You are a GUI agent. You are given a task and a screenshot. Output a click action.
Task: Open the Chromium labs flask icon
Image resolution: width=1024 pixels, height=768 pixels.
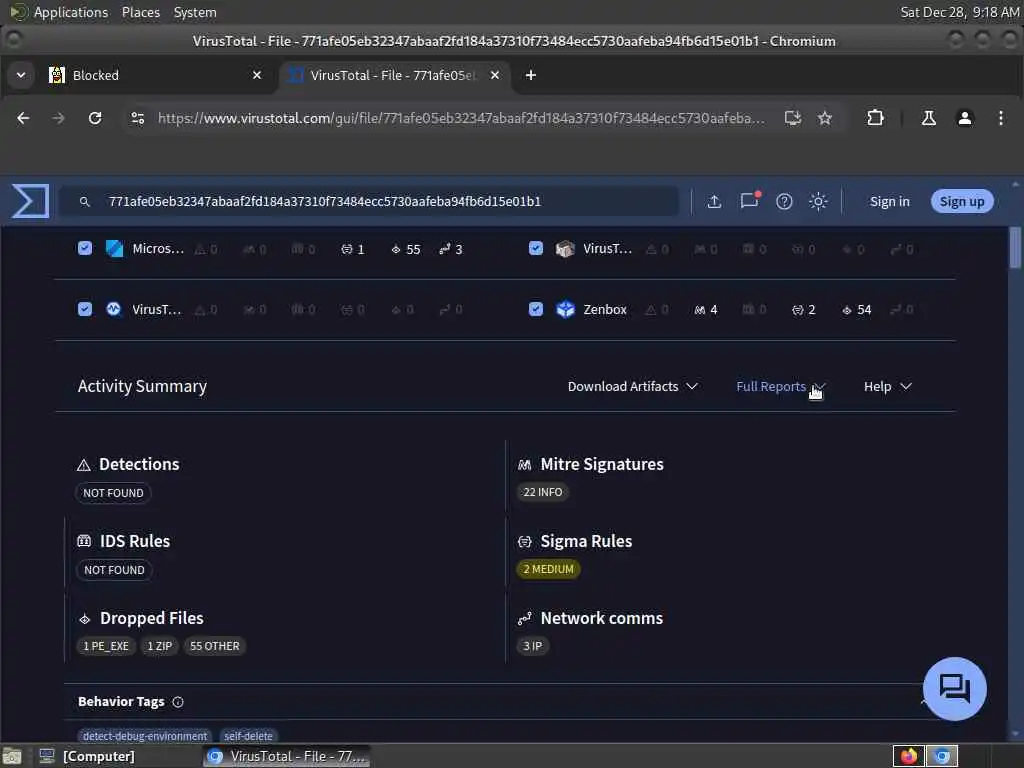pyautogui.click(x=928, y=118)
